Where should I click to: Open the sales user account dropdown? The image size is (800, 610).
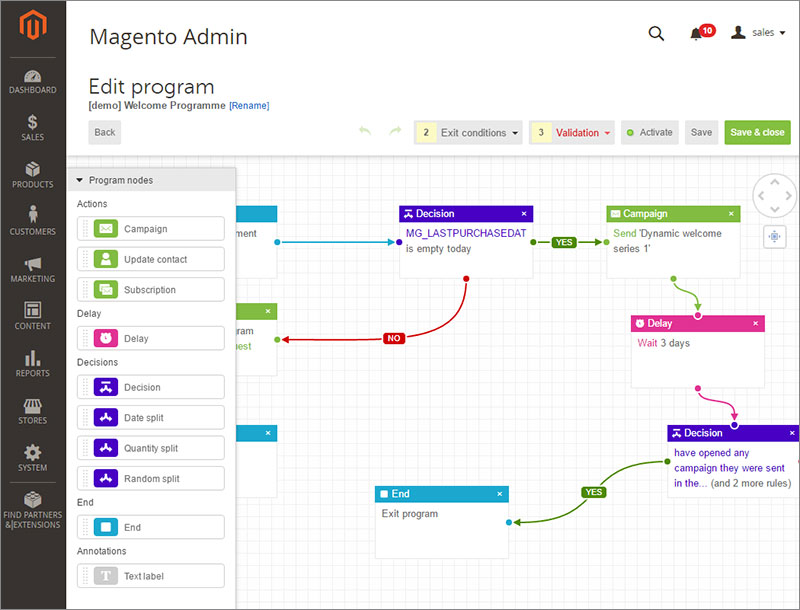758,33
